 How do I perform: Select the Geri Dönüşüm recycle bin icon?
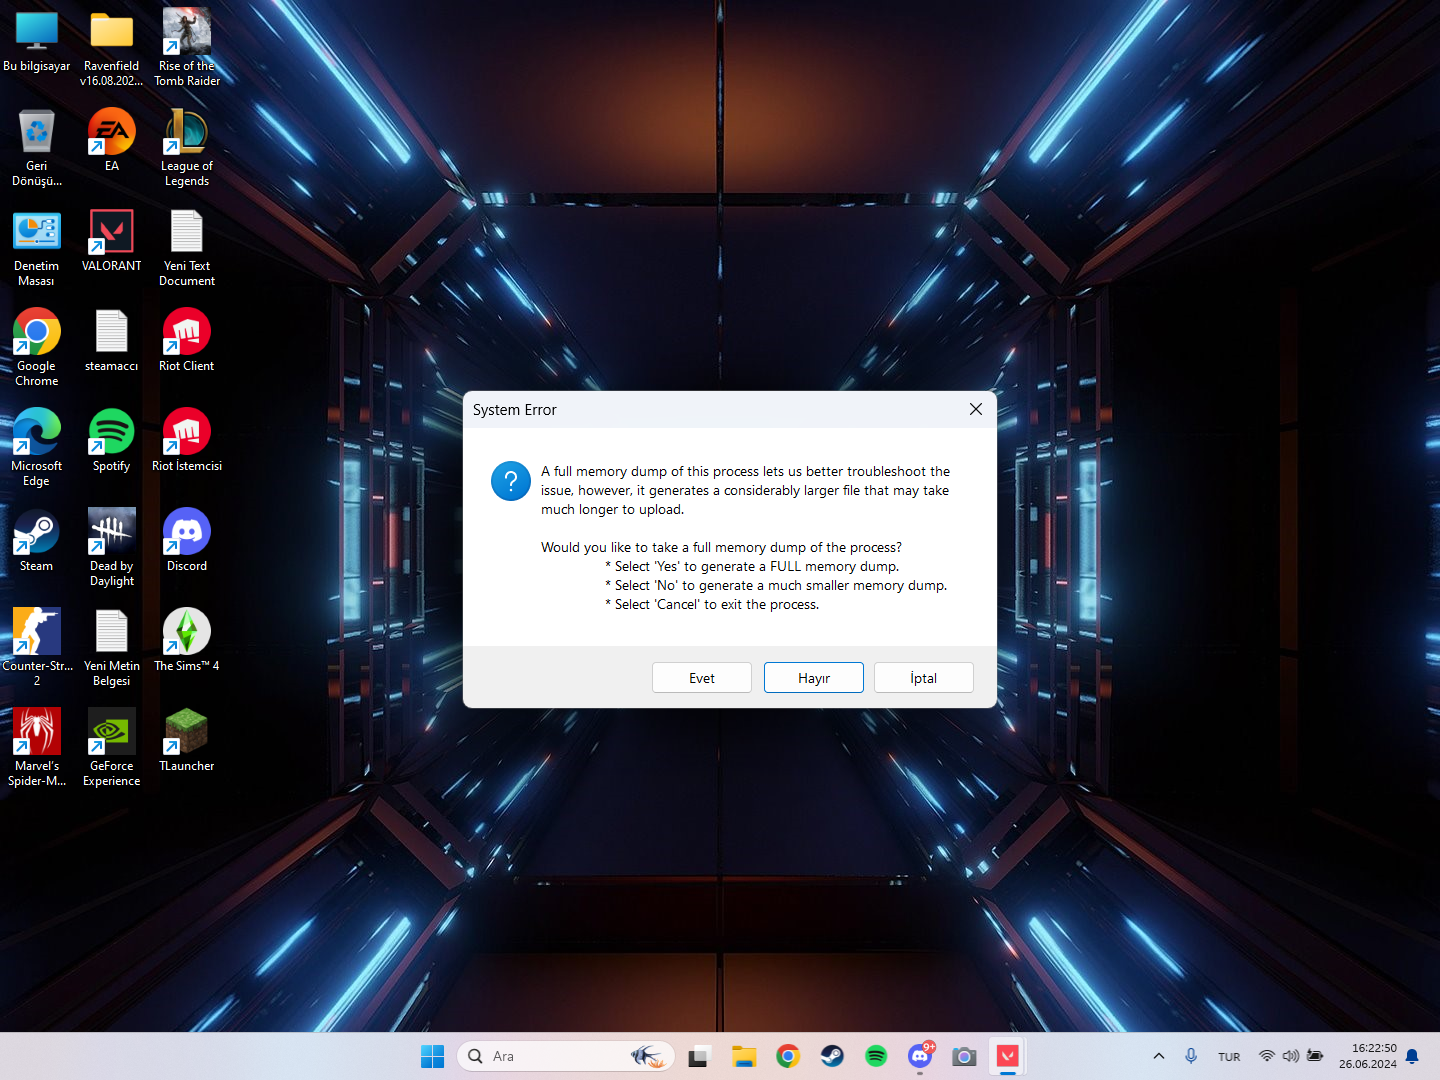pyautogui.click(x=37, y=147)
